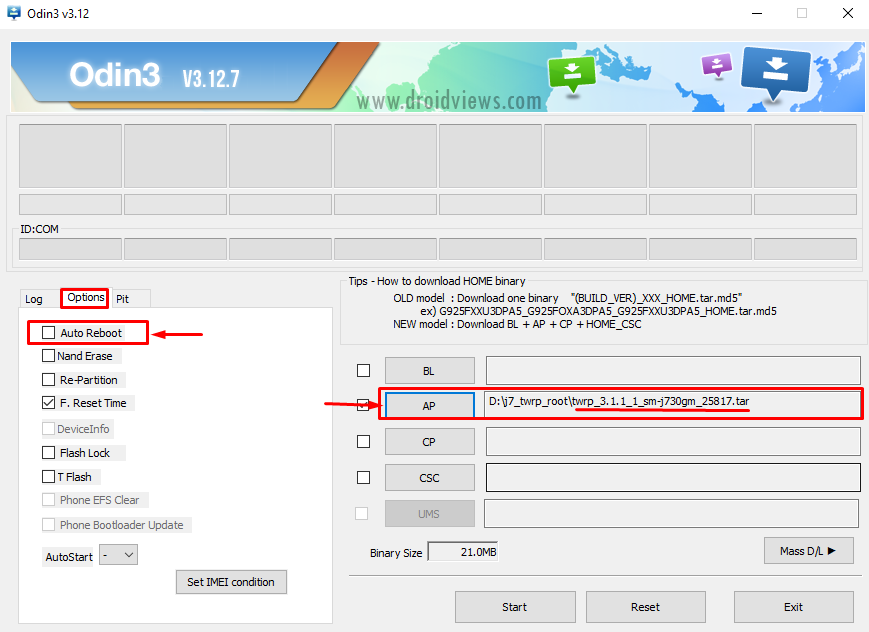
Task: Click the AP file button
Action: click(430, 406)
